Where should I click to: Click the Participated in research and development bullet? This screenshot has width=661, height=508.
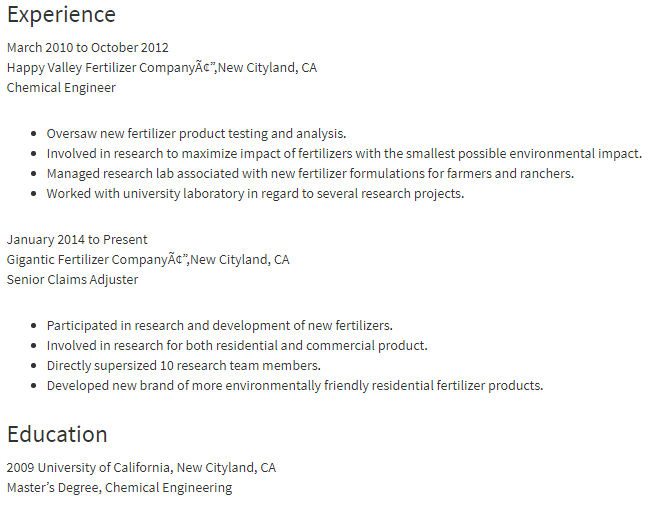click(x=219, y=325)
